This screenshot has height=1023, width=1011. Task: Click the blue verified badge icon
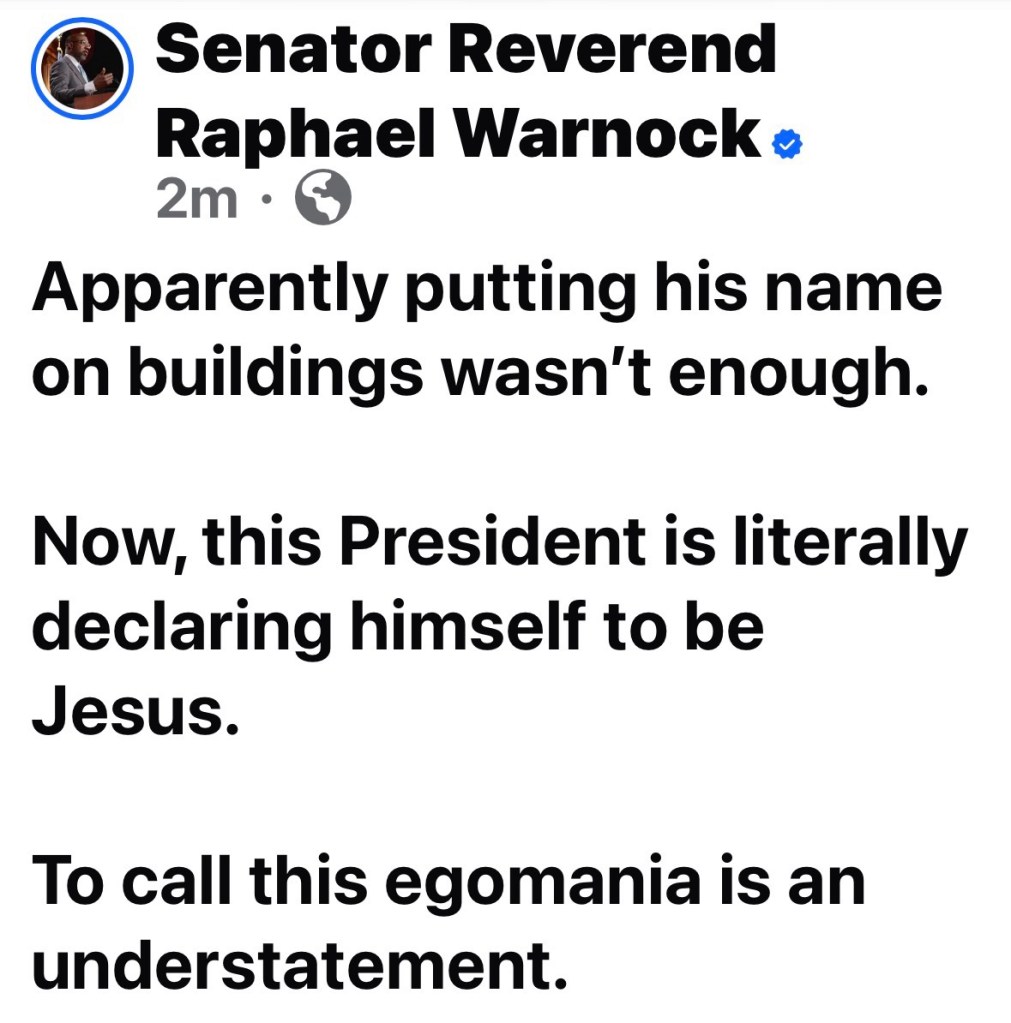coord(788,145)
